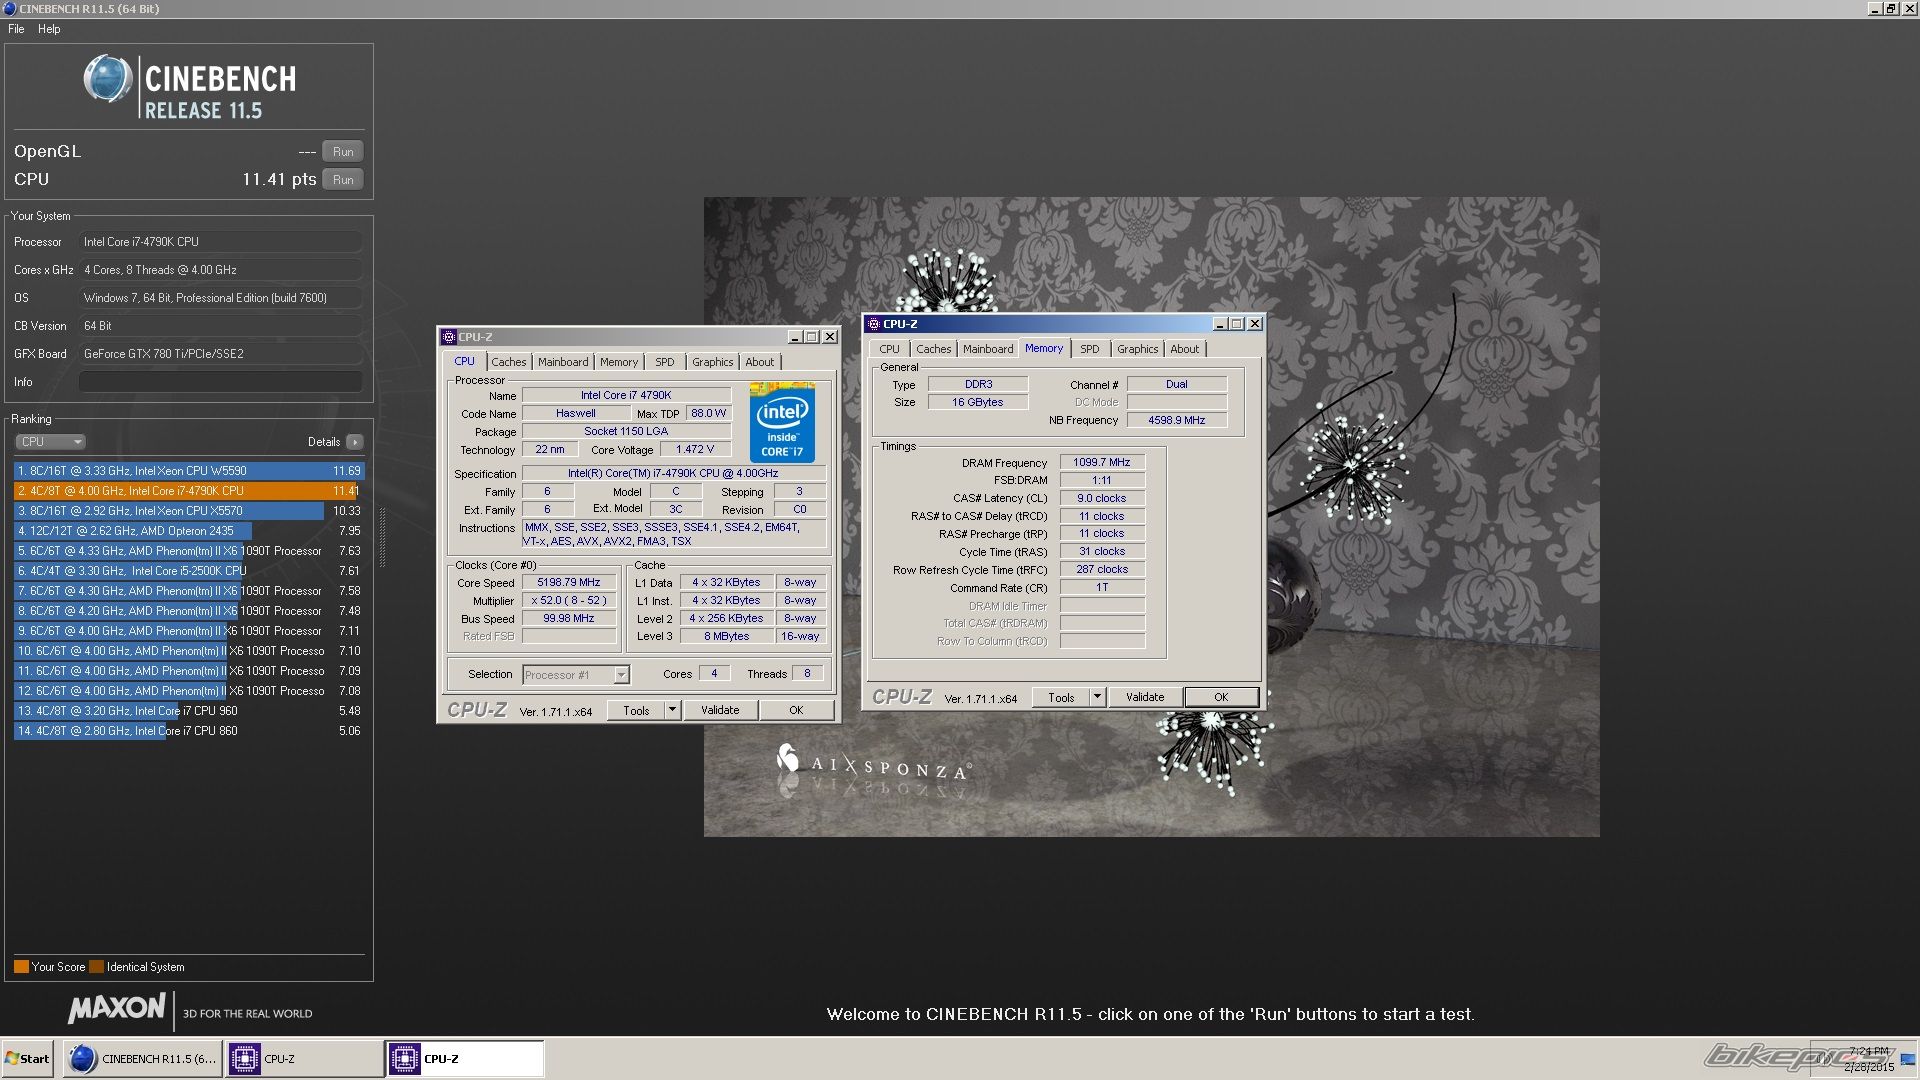Click Validate in CPU-Z CPU window
The height and width of the screenshot is (1080, 1920).
[720, 710]
